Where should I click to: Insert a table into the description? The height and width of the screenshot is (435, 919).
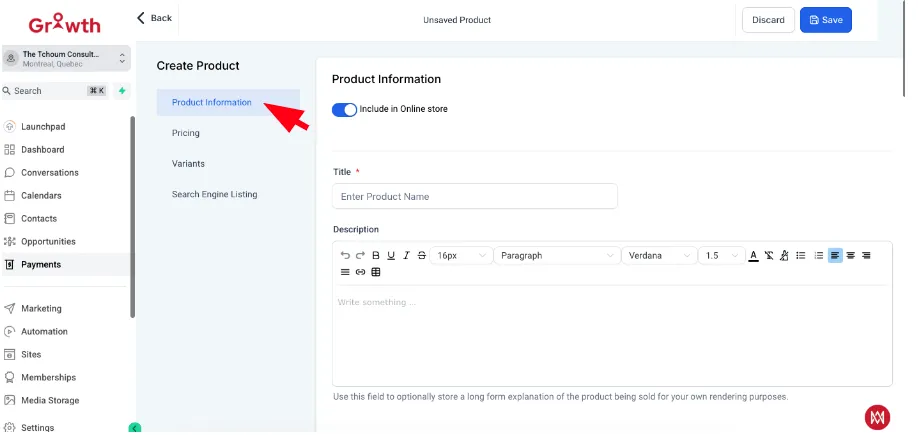[376, 272]
